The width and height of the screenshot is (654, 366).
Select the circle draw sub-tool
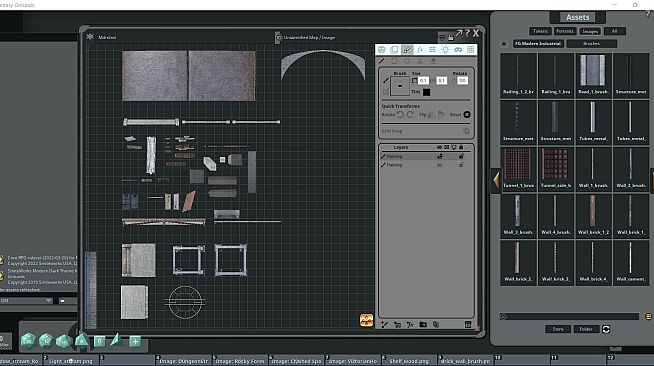tap(407, 61)
